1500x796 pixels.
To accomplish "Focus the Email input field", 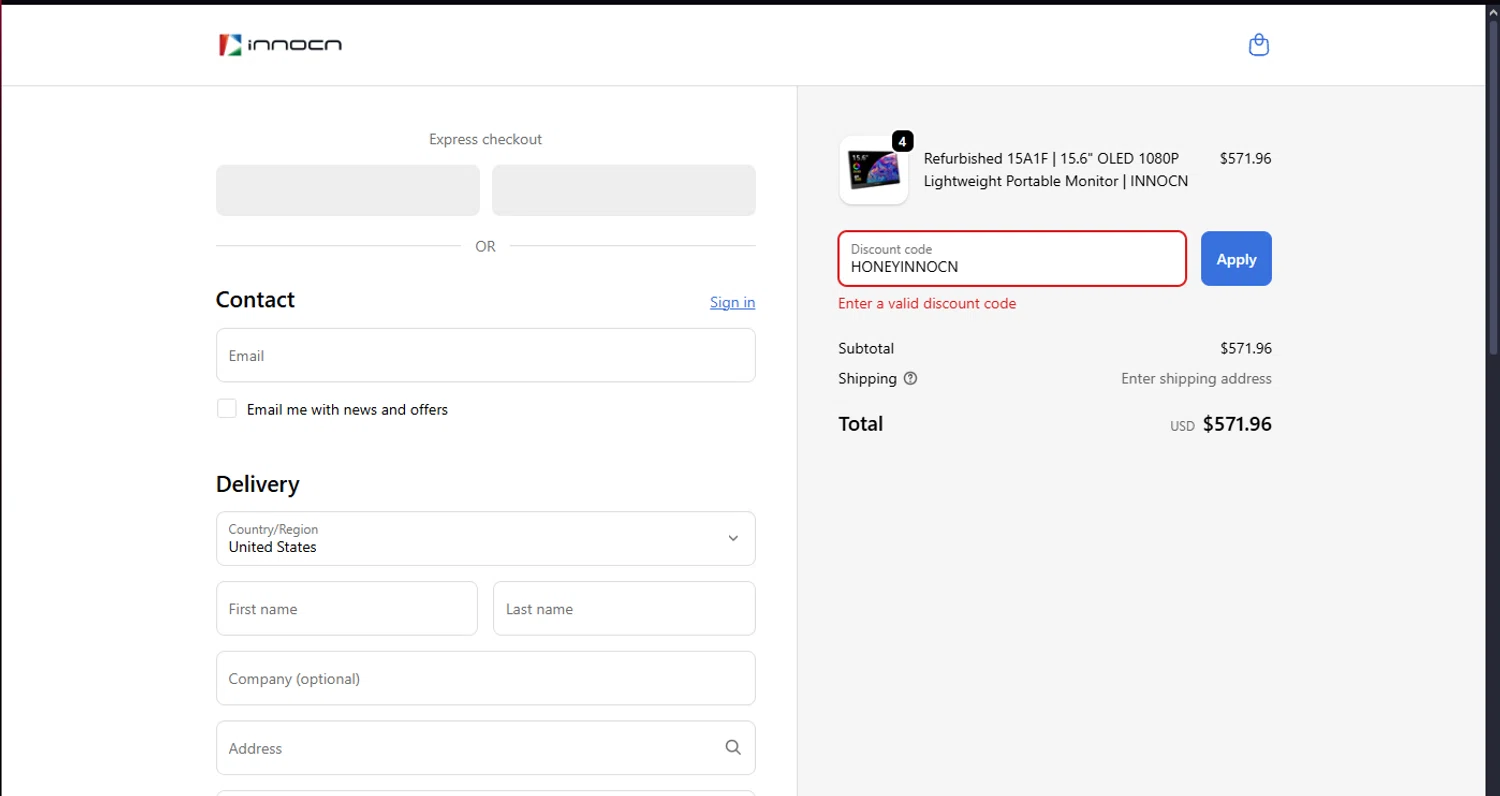I will [x=485, y=355].
